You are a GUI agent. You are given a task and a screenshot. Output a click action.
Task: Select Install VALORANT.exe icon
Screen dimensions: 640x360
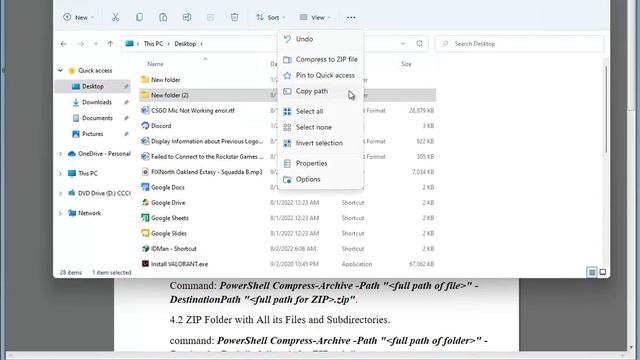[x=145, y=264]
